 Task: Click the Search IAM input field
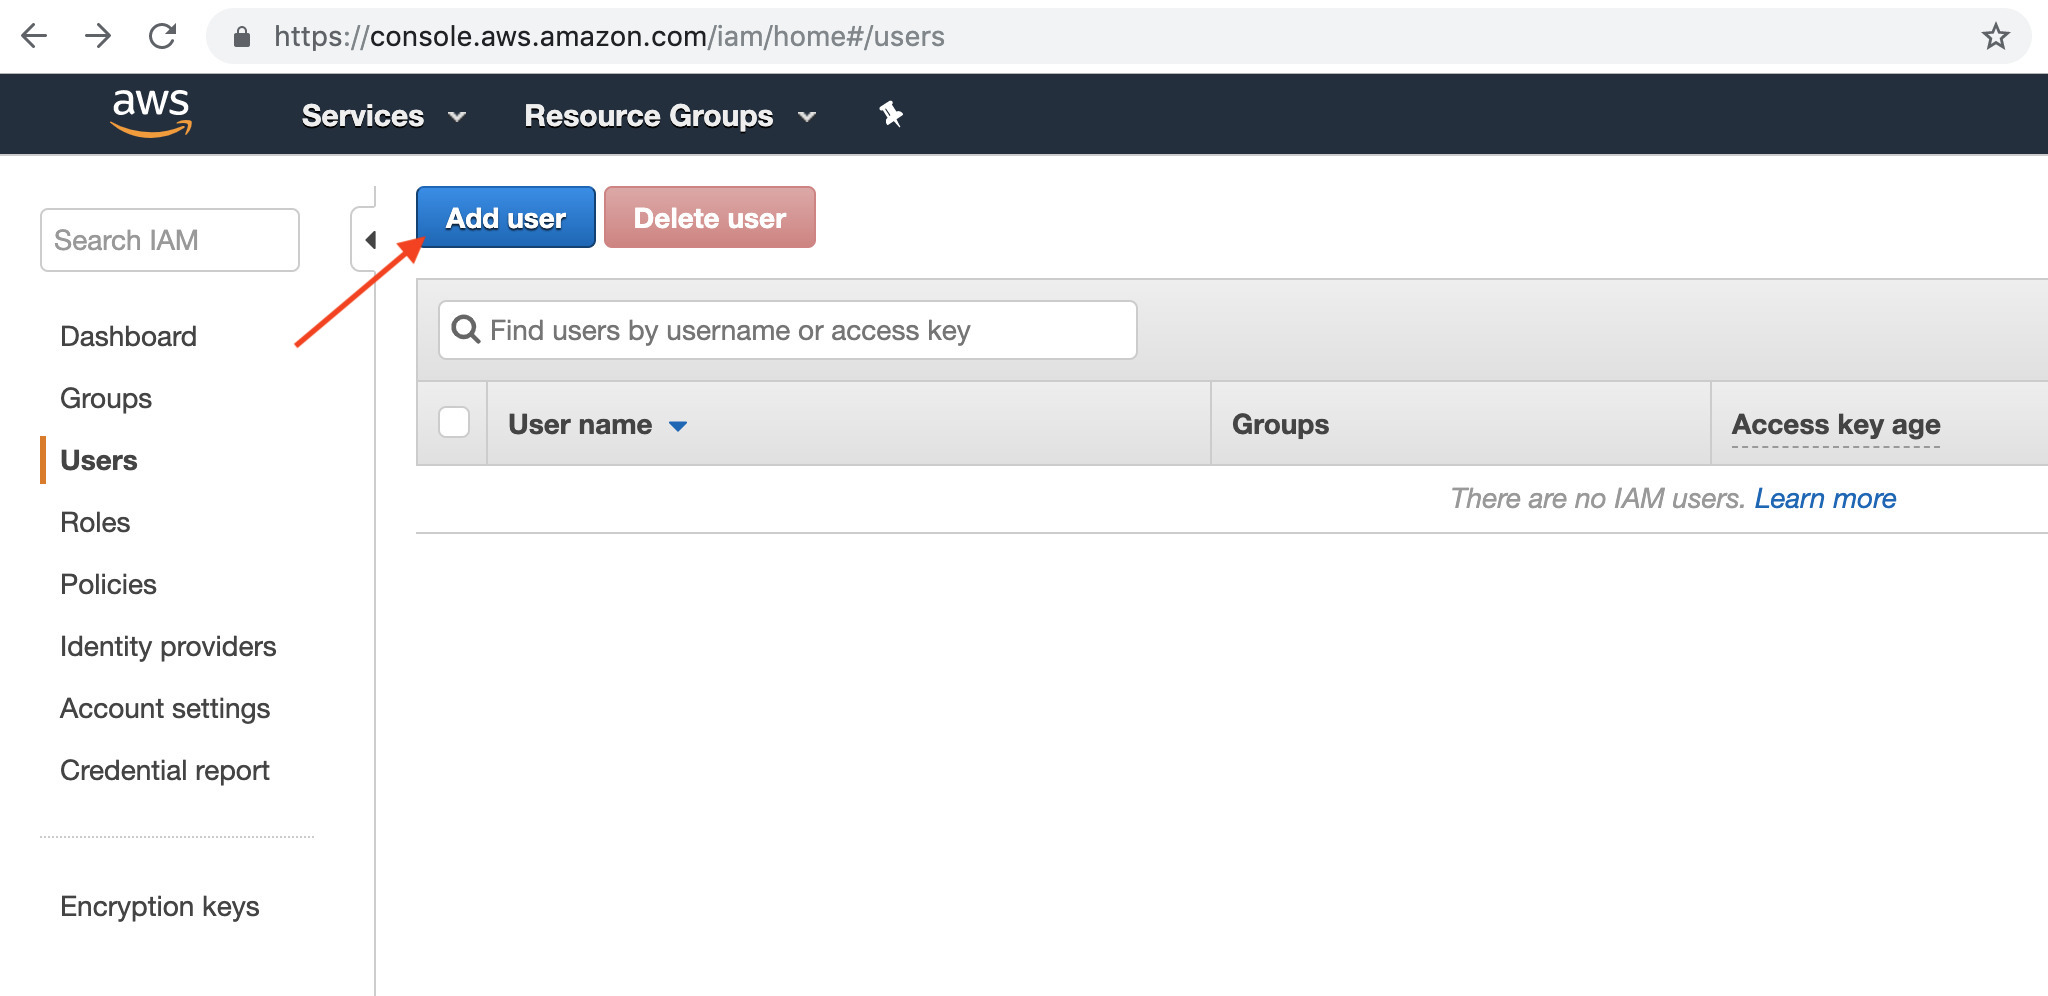[170, 240]
